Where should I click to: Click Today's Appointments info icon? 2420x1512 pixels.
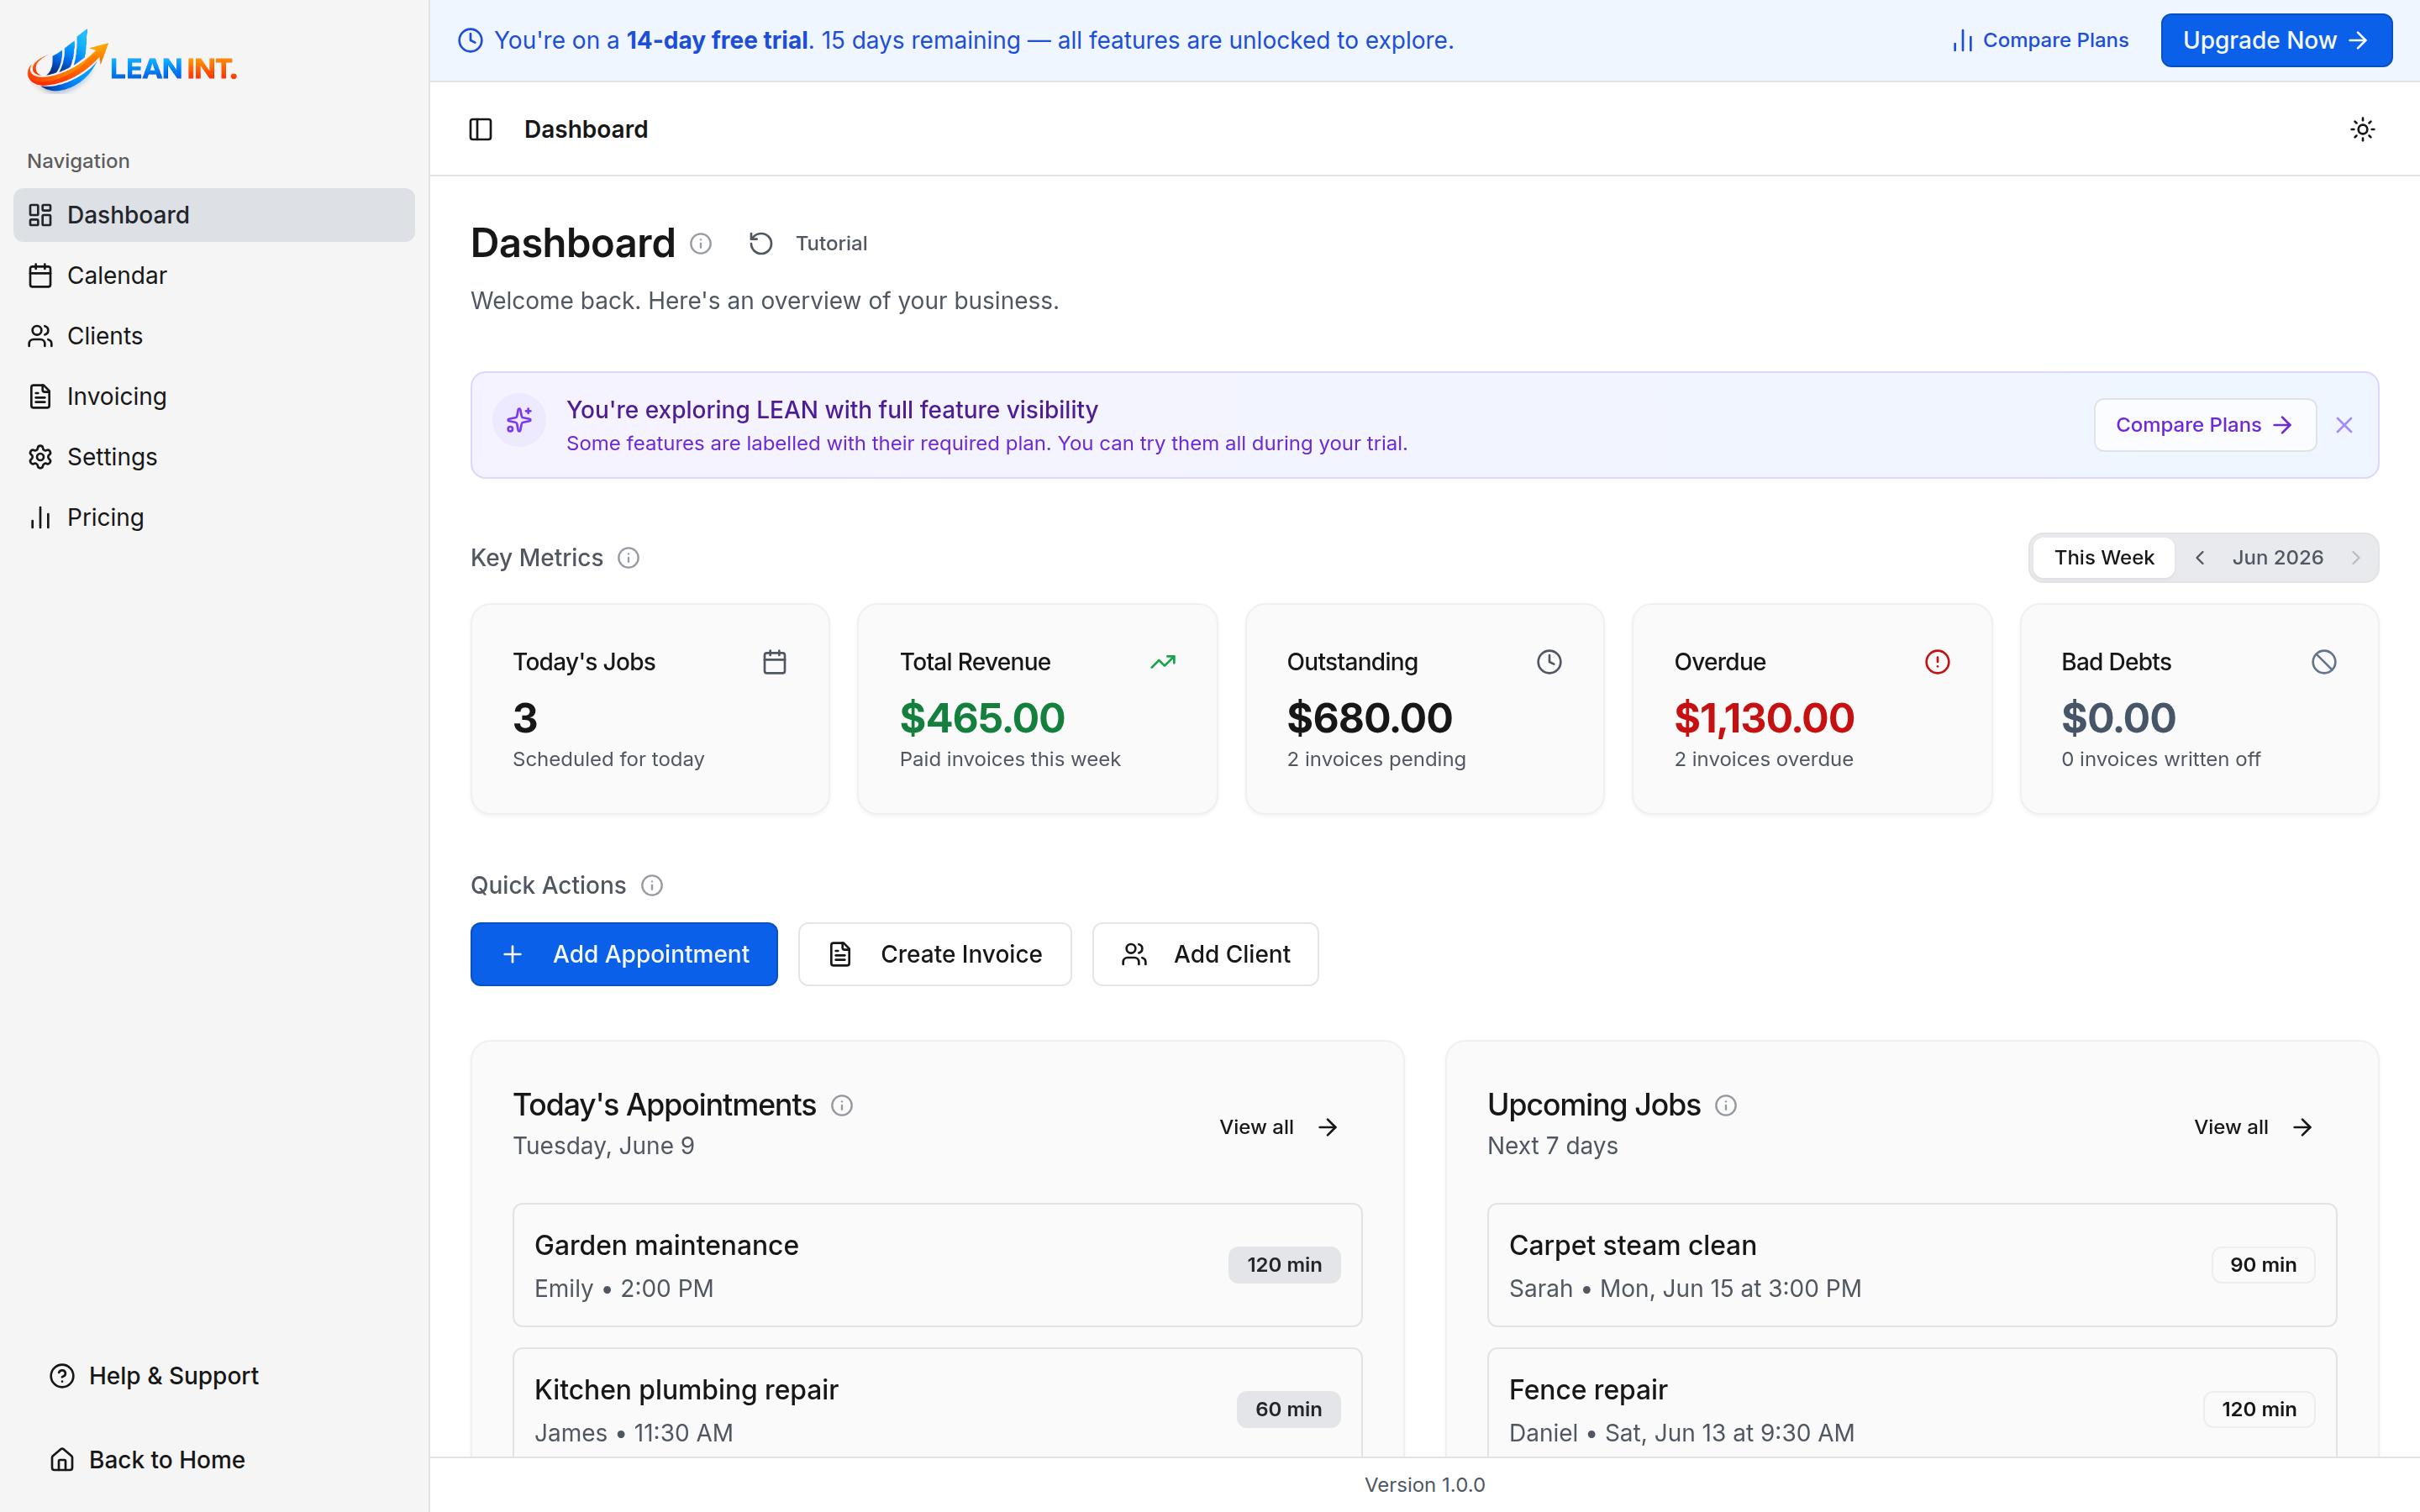(842, 1105)
